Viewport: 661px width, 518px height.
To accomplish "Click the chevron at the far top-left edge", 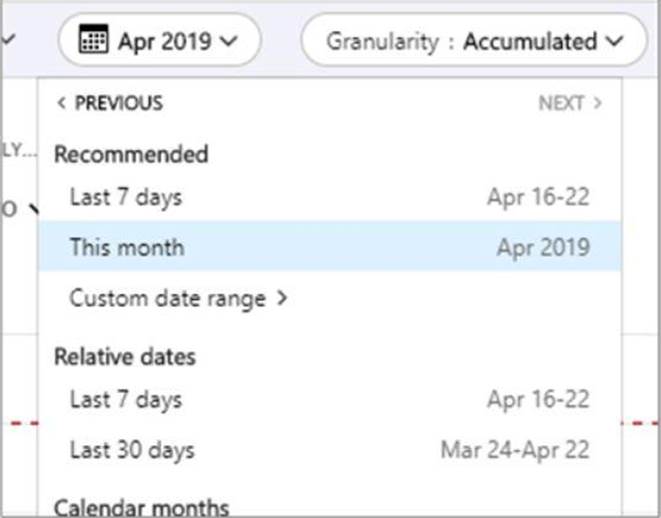I will point(9,41).
